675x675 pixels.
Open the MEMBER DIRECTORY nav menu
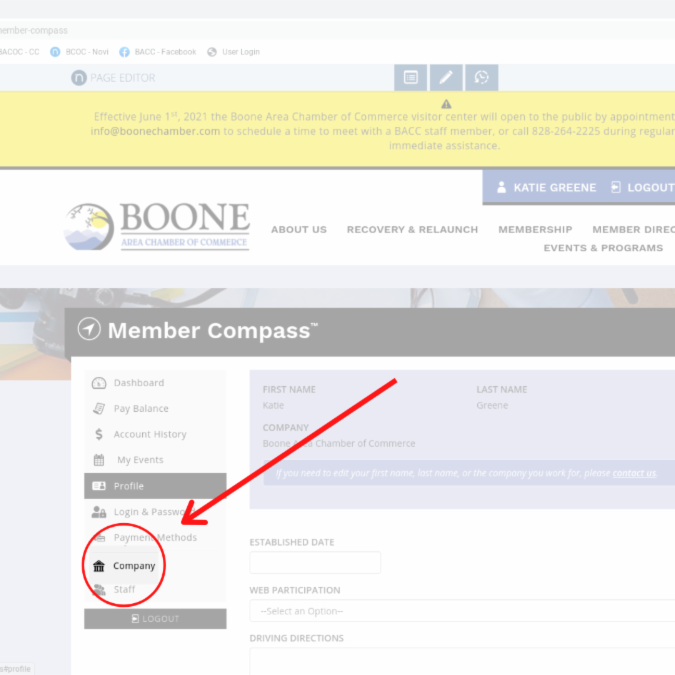634,230
